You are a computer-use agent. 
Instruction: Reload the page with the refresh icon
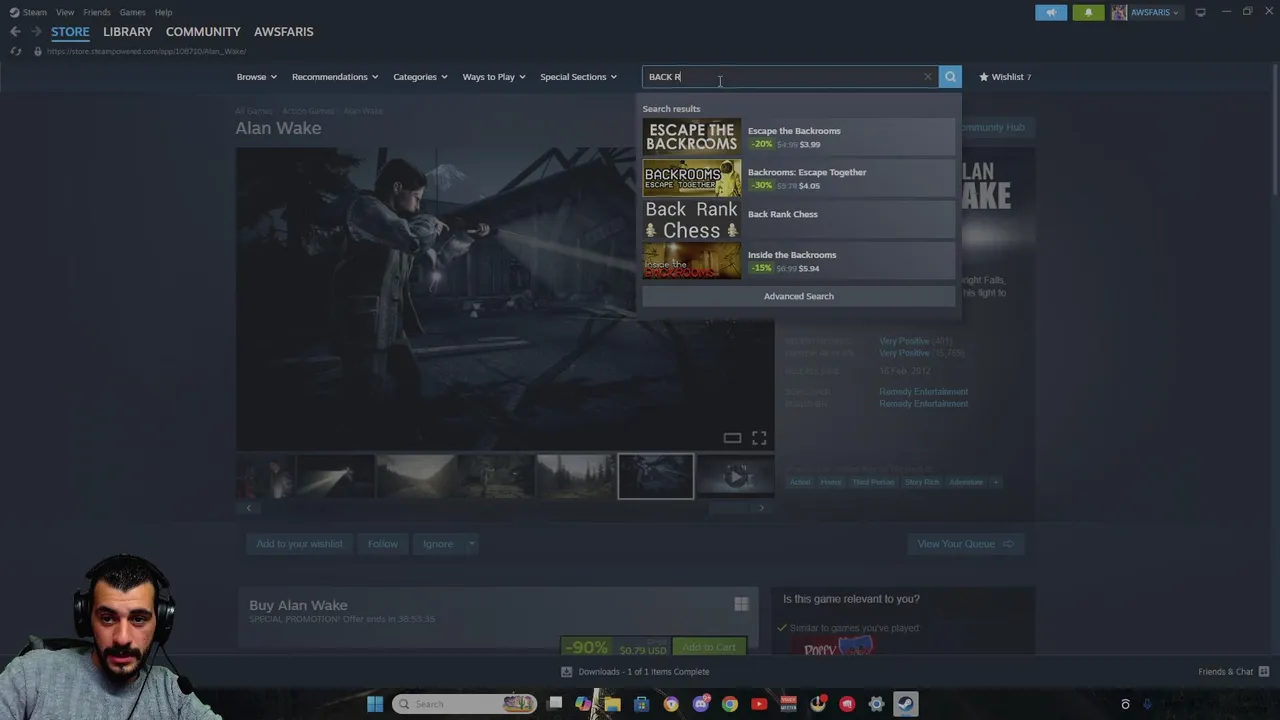[x=15, y=51]
